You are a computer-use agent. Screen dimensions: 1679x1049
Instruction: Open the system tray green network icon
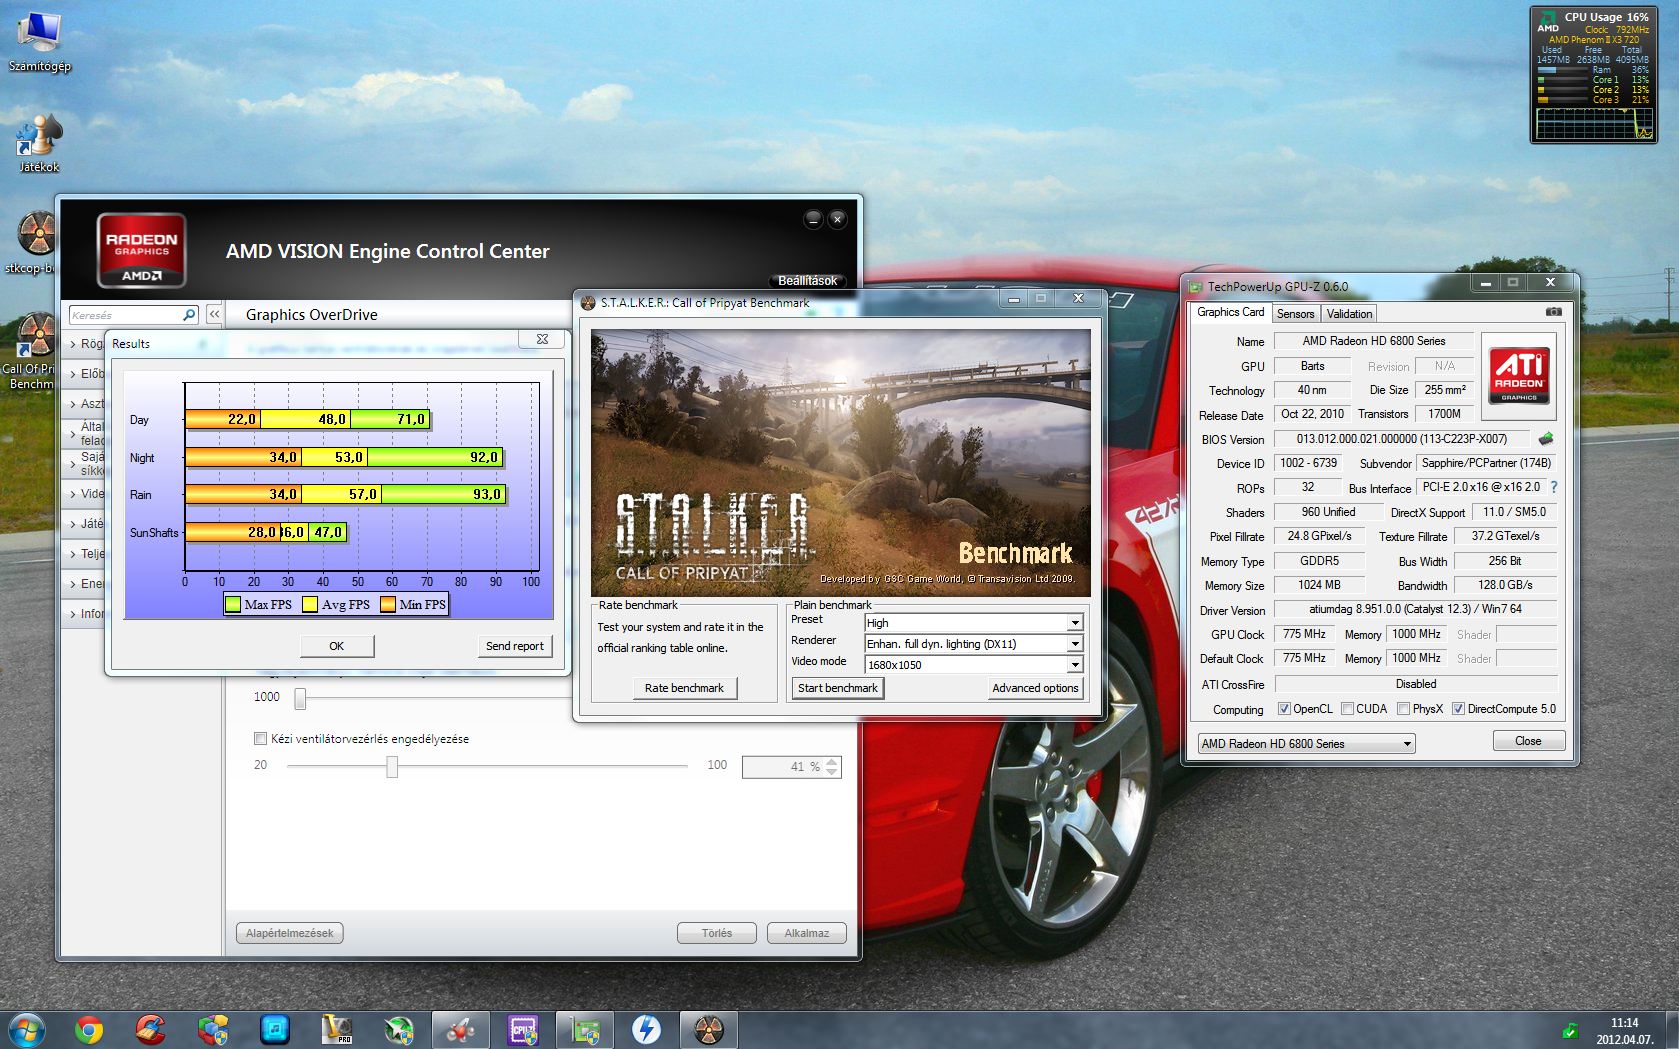[x=1570, y=1030]
